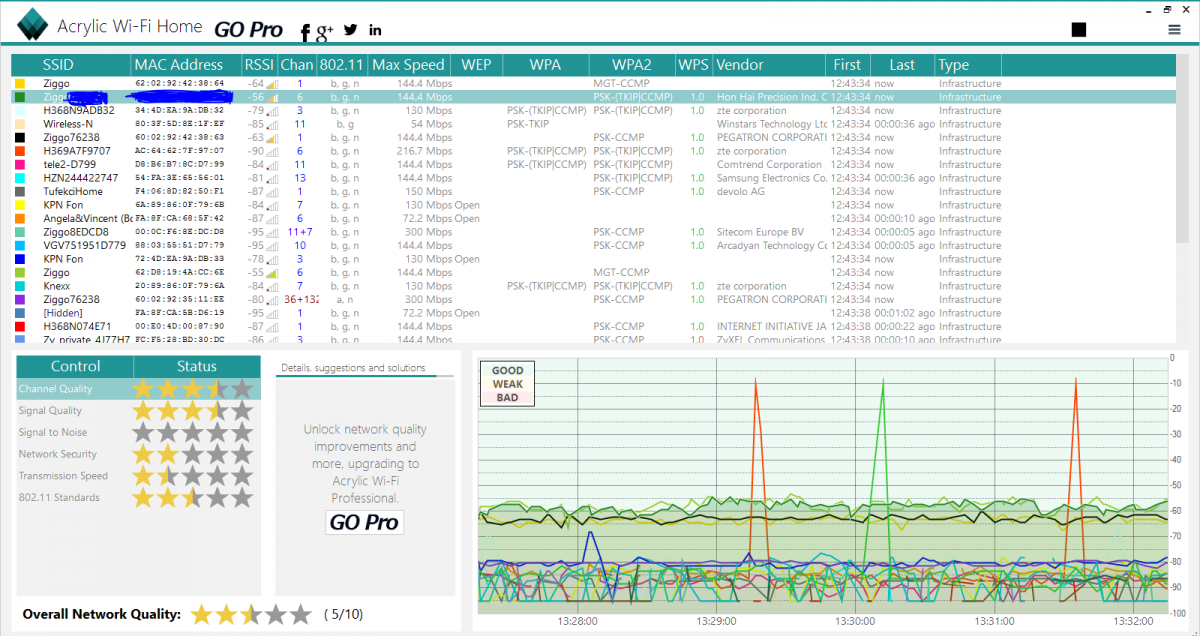Select the Angela&Vincent network name

click(87, 218)
